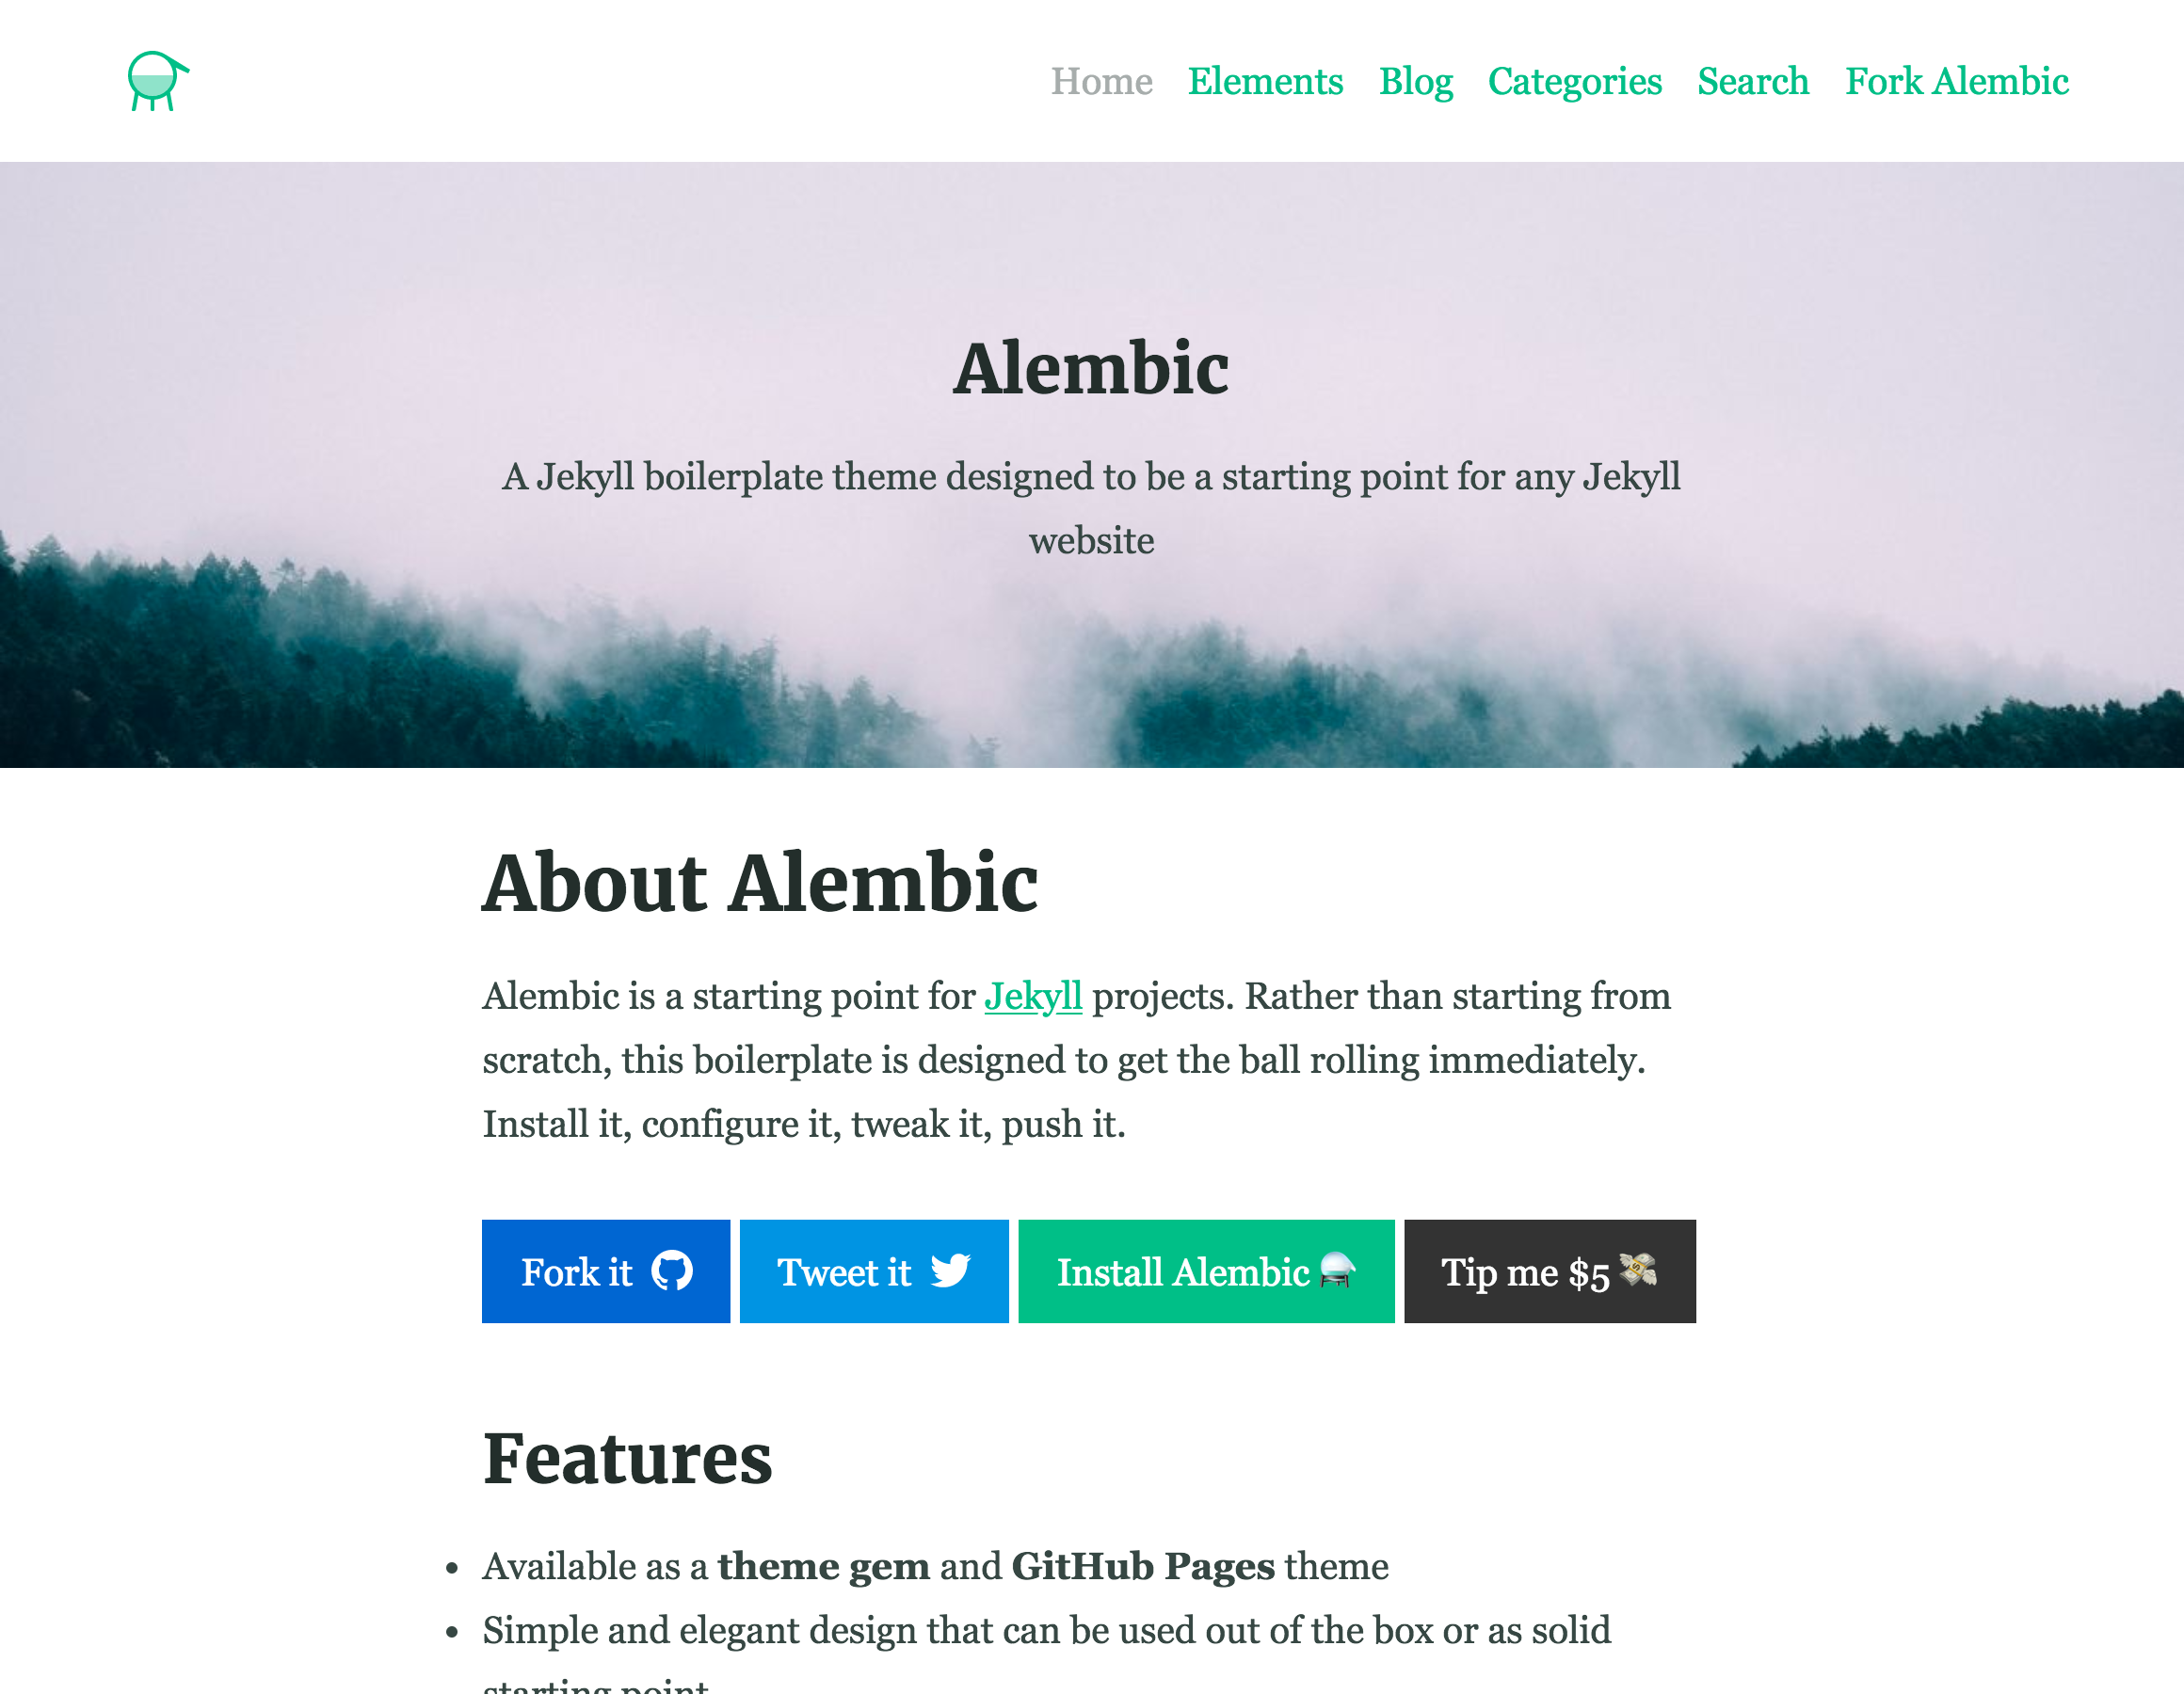Click the Categories navigation item
The width and height of the screenshot is (2184, 1694).
(x=1574, y=80)
